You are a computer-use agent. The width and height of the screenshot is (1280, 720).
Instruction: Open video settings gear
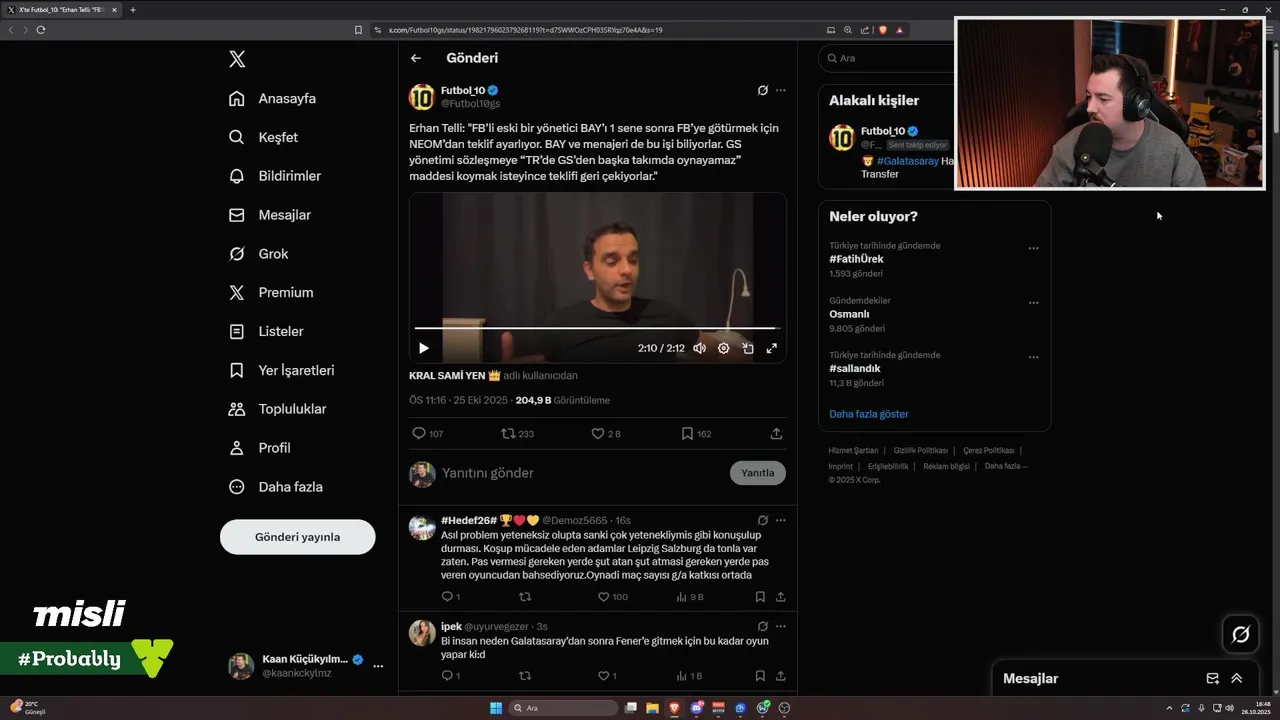[x=723, y=348]
